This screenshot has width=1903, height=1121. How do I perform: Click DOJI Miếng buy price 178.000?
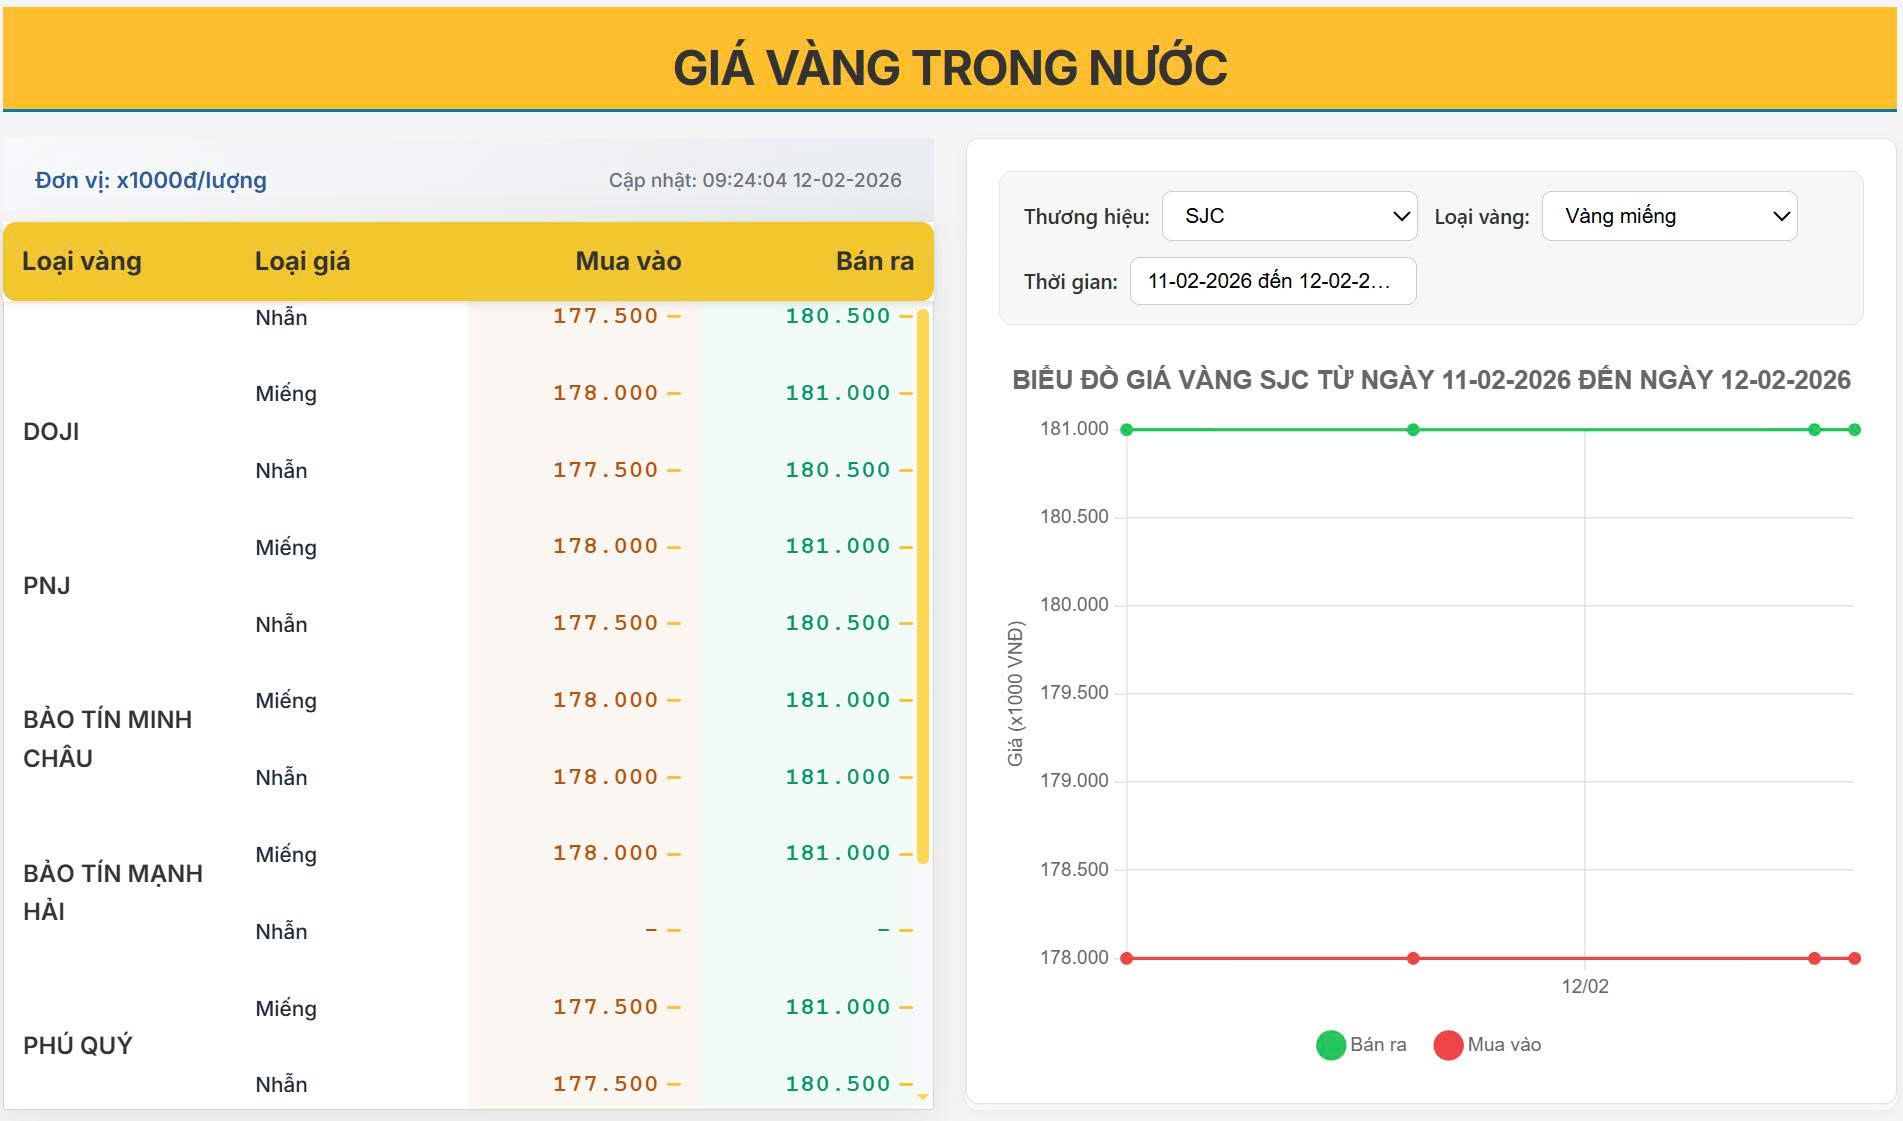[605, 393]
